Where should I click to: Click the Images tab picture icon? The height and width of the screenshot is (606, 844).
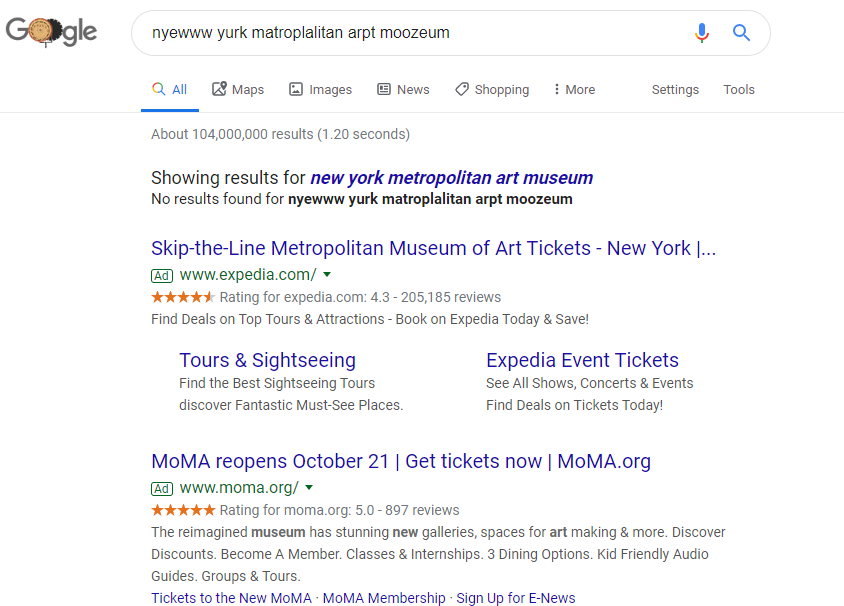[x=296, y=89]
